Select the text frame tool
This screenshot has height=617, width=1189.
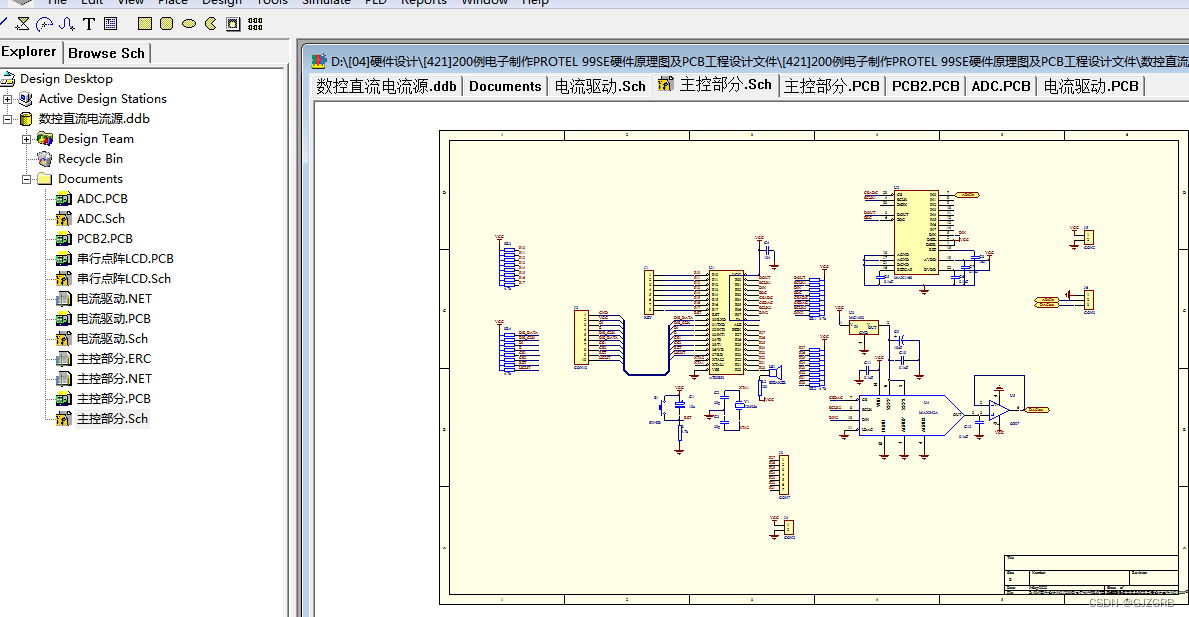(x=110, y=23)
